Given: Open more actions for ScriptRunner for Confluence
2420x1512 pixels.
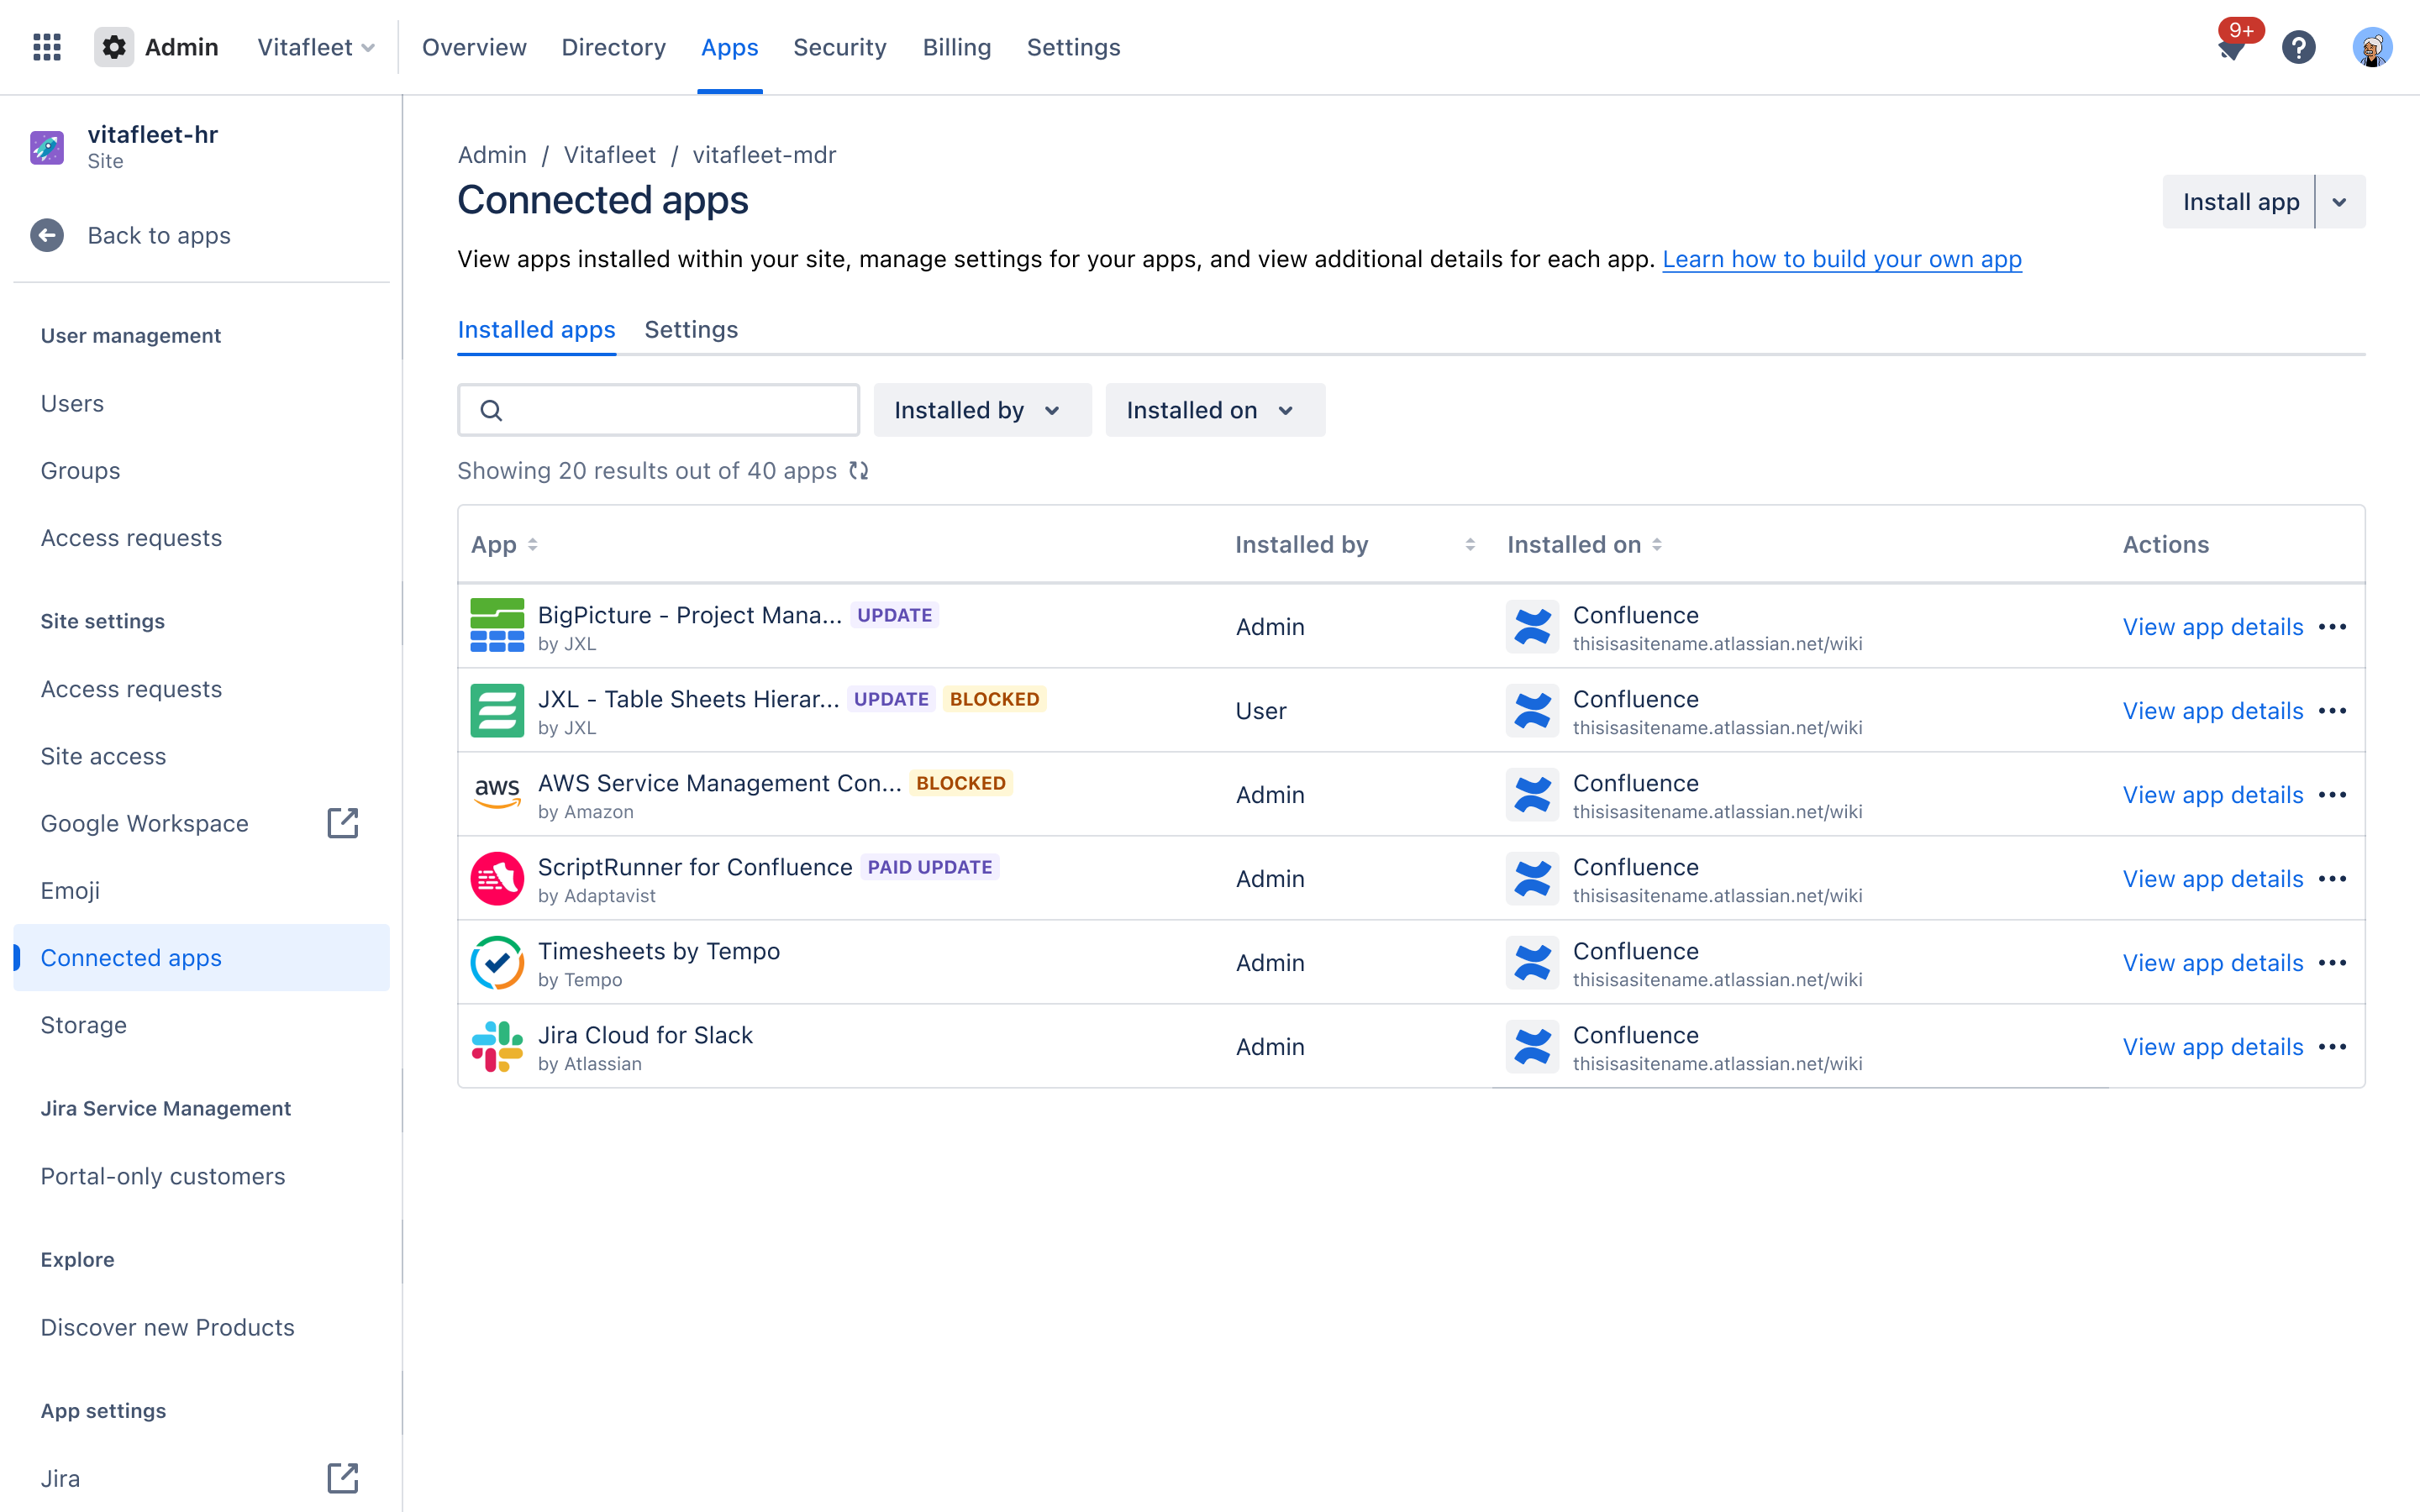Looking at the screenshot, I should click(x=2333, y=879).
